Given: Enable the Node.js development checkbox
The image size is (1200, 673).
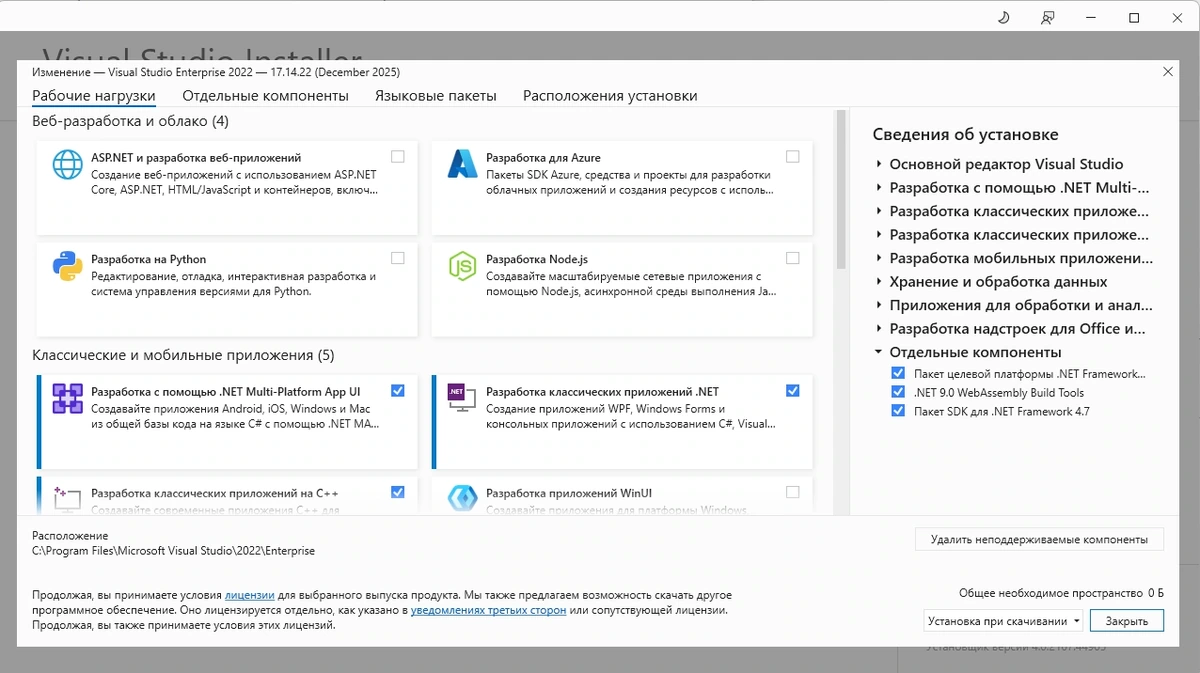Looking at the screenshot, I should tap(793, 258).
